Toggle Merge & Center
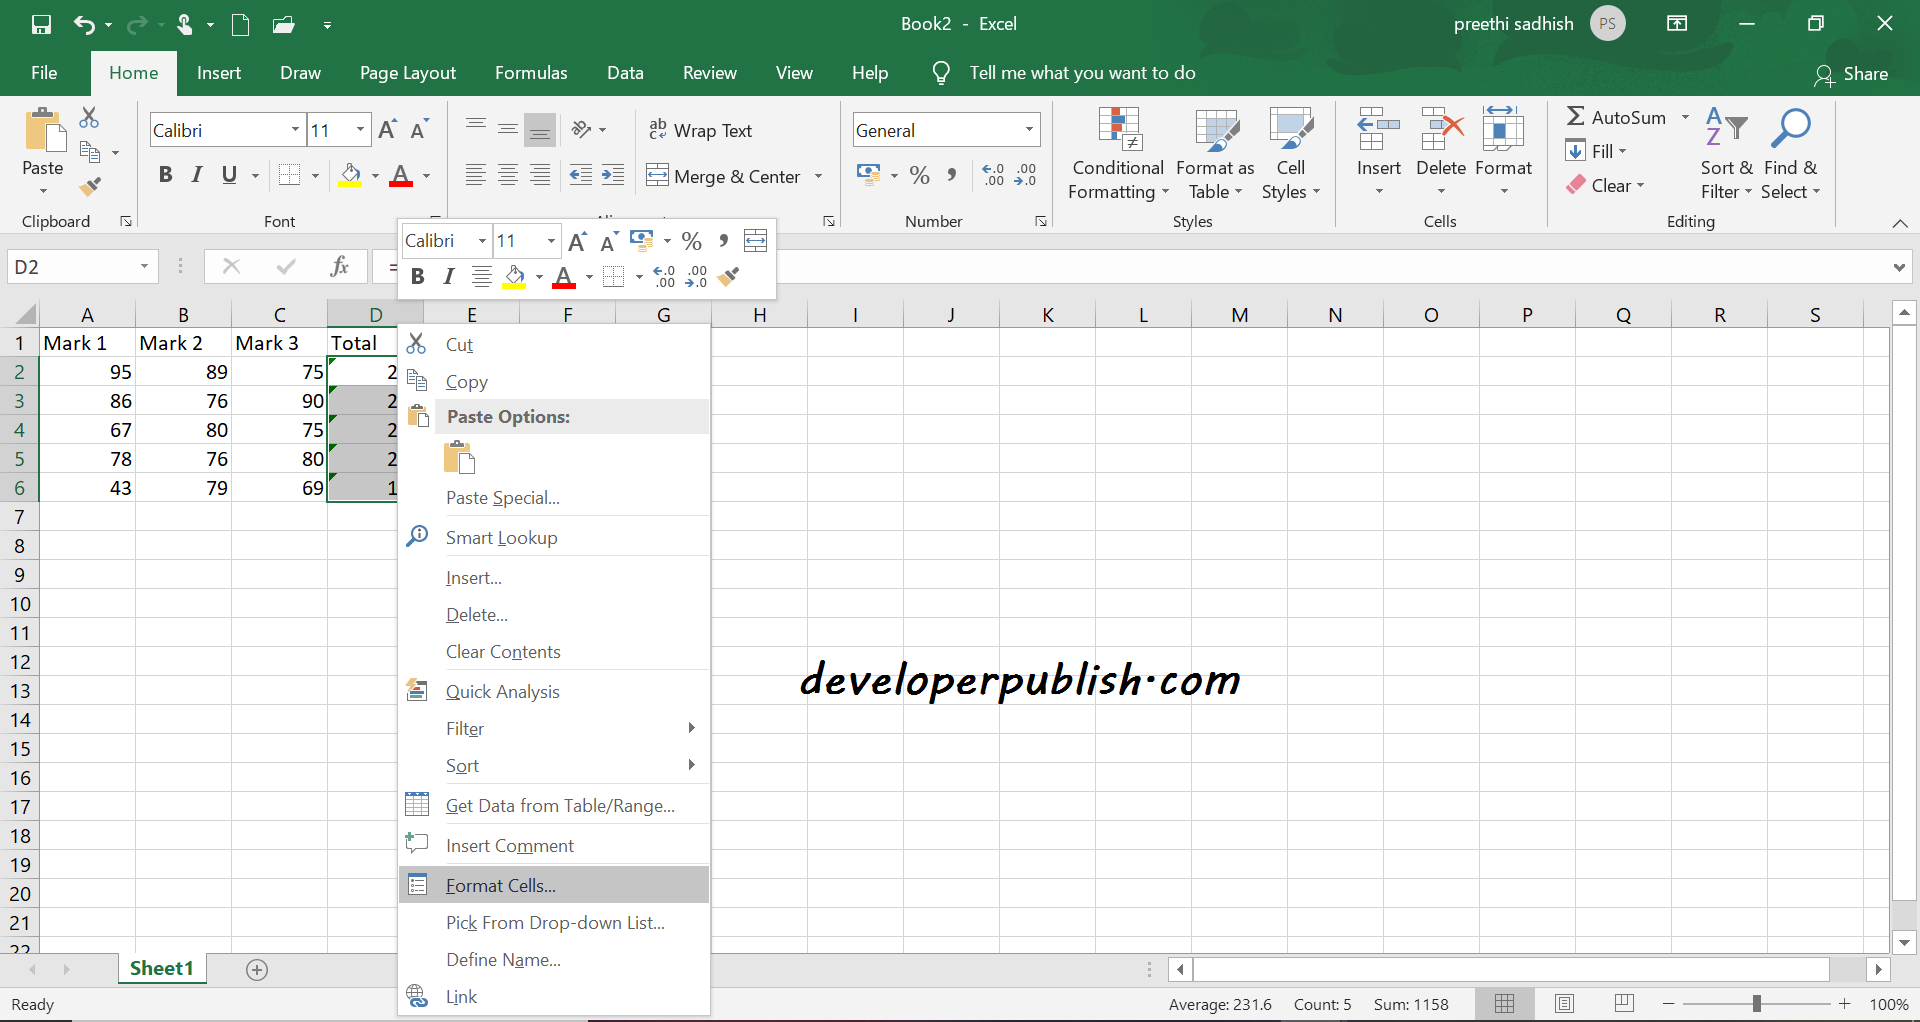Viewport: 1920px width, 1022px height. pos(724,175)
